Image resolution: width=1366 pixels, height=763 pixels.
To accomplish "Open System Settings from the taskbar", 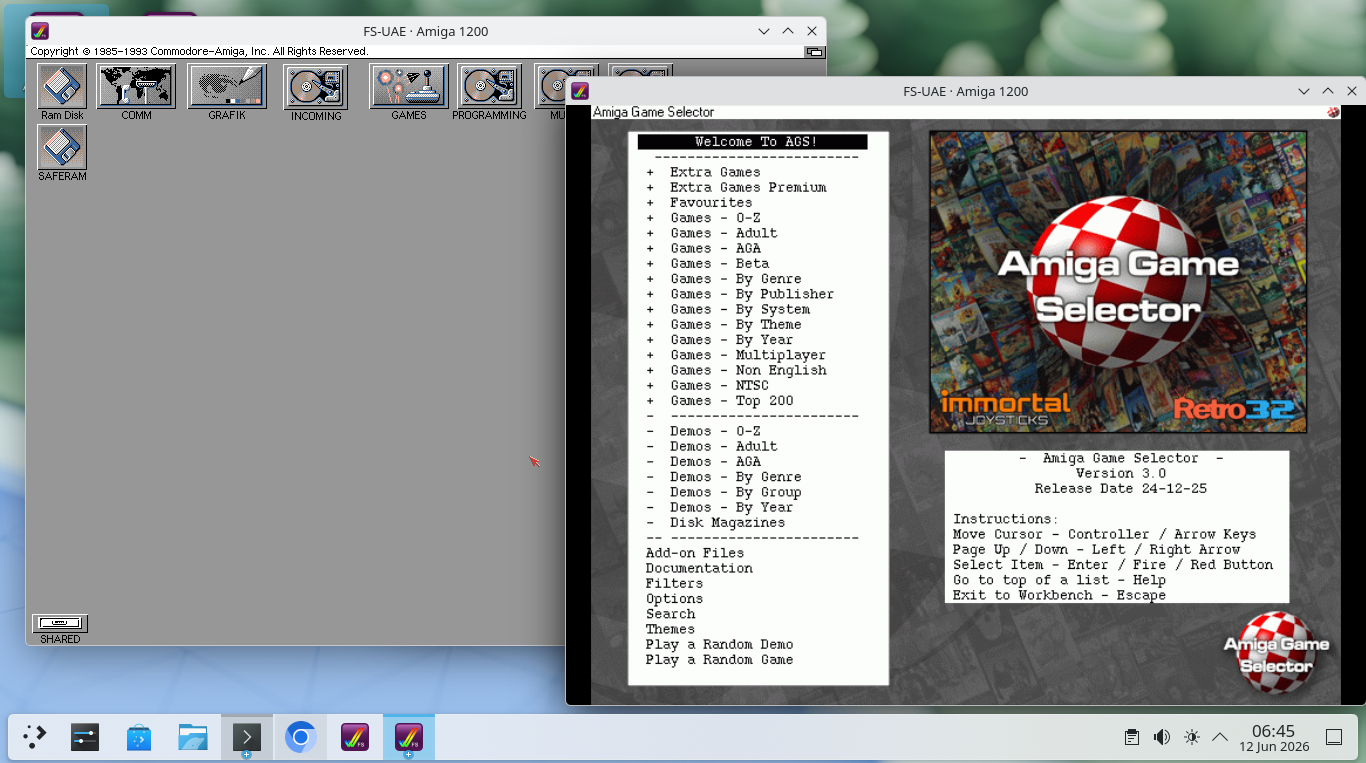I will (84, 738).
